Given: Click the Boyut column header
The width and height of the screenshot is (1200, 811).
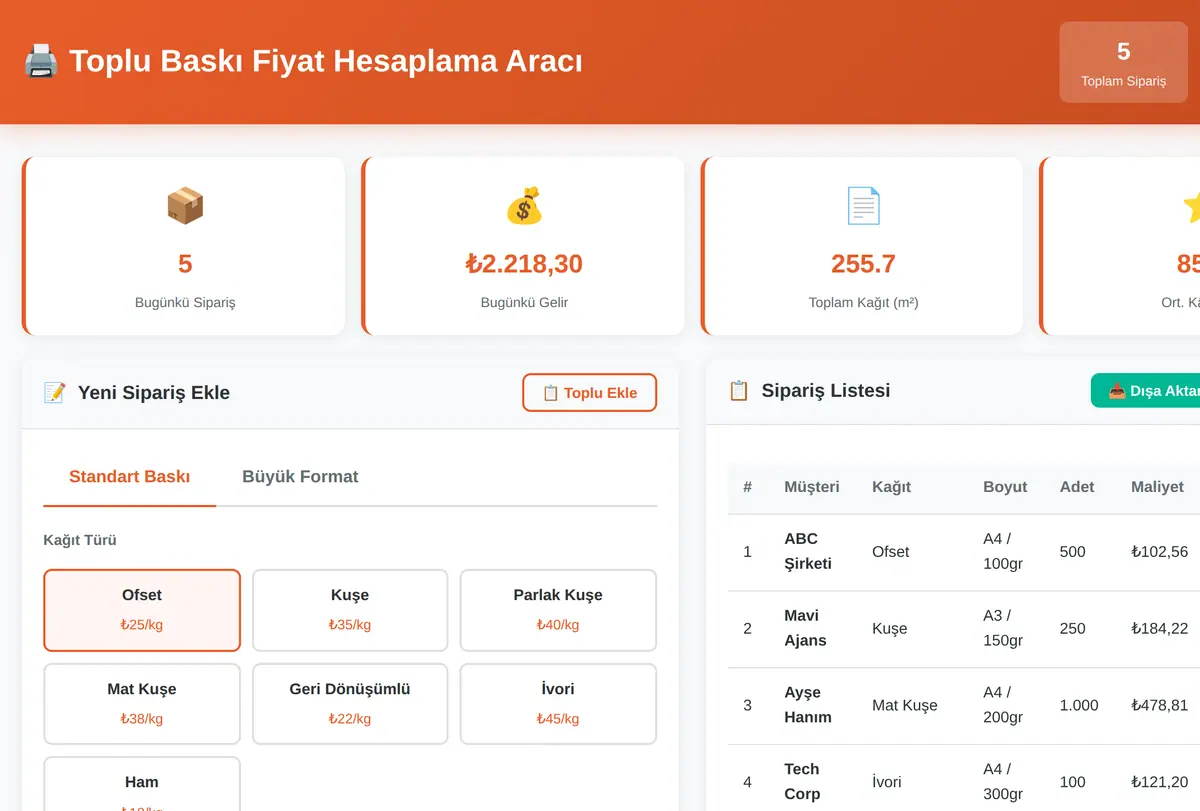Looking at the screenshot, I should click(x=1005, y=487).
